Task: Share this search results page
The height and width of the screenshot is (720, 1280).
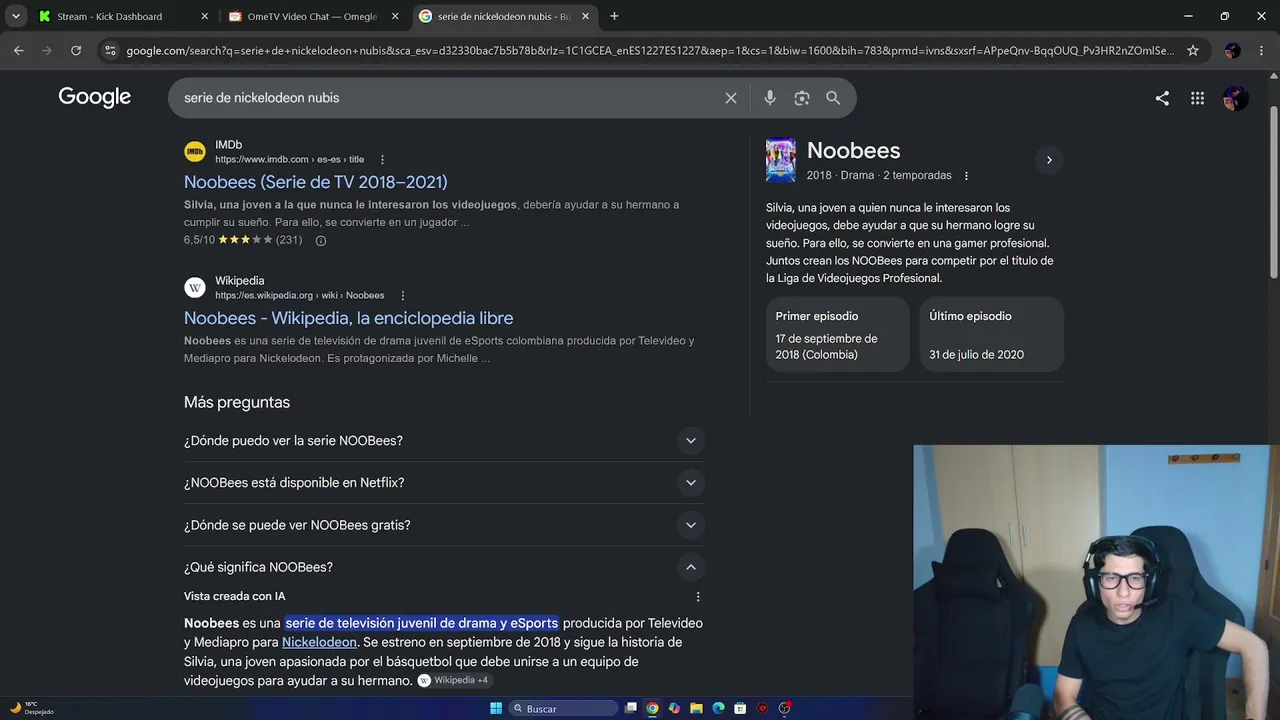Action: pyautogui.click(x=1162, y=98)
